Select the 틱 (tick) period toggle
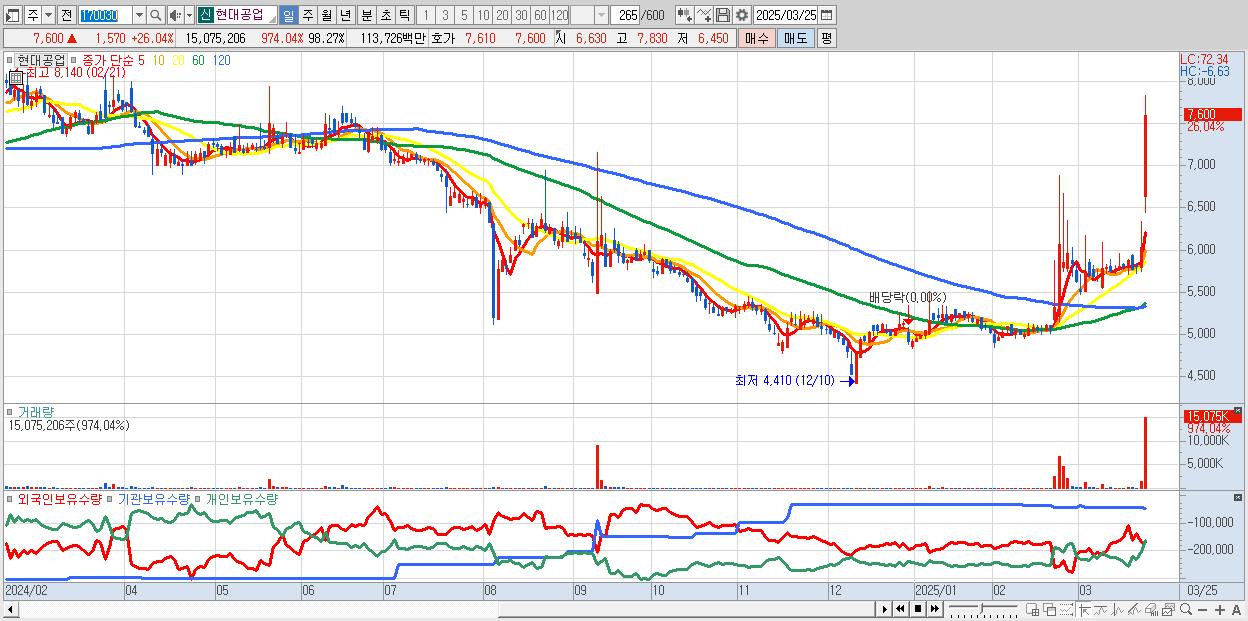The height and width of the screenshot is (621, 1248). (x=404, y=15)
